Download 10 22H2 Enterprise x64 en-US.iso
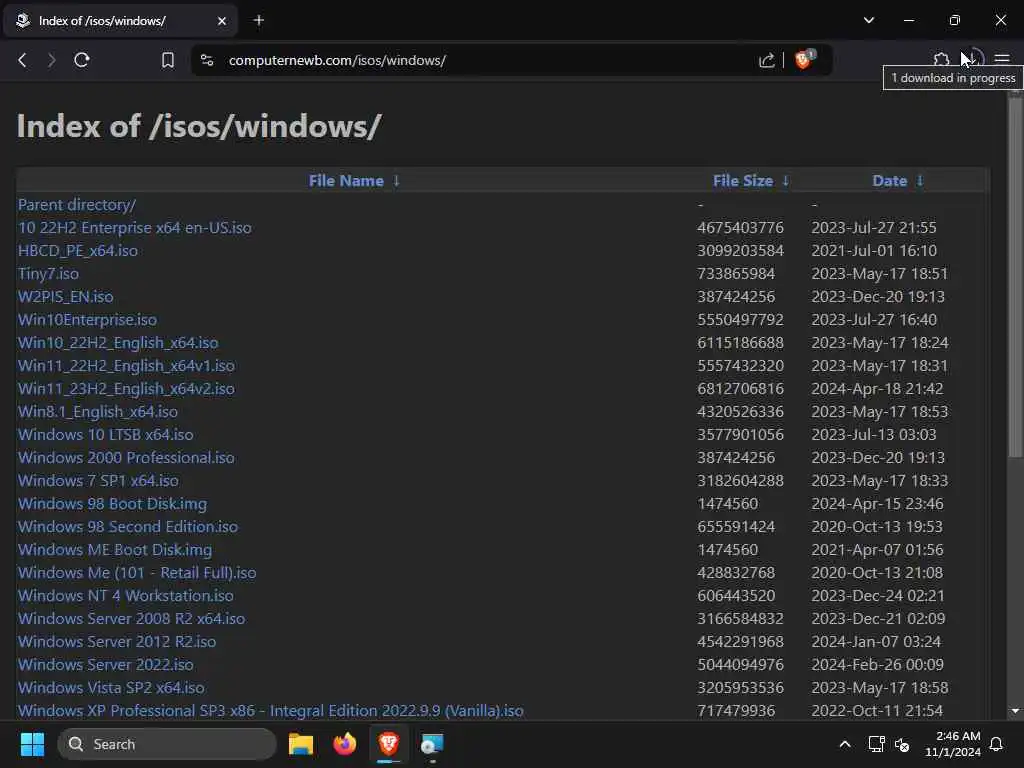1024x768 pixels. (x=135, y=228)
